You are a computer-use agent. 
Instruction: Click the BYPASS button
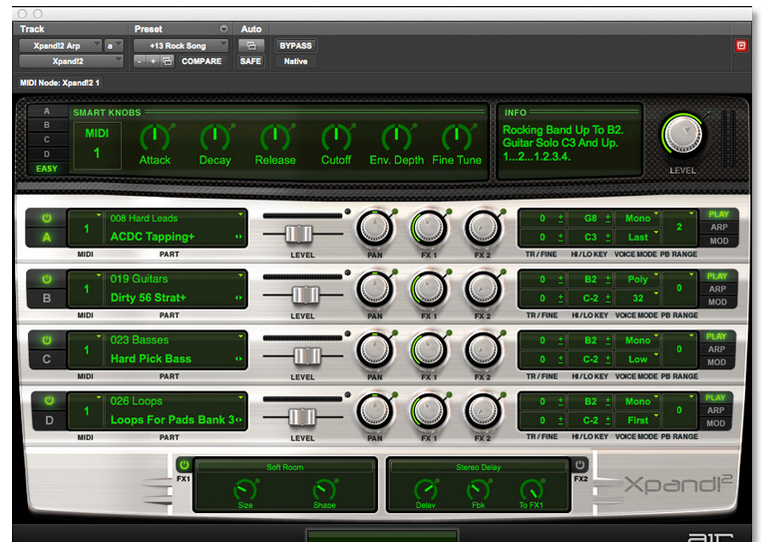[295, 46]
